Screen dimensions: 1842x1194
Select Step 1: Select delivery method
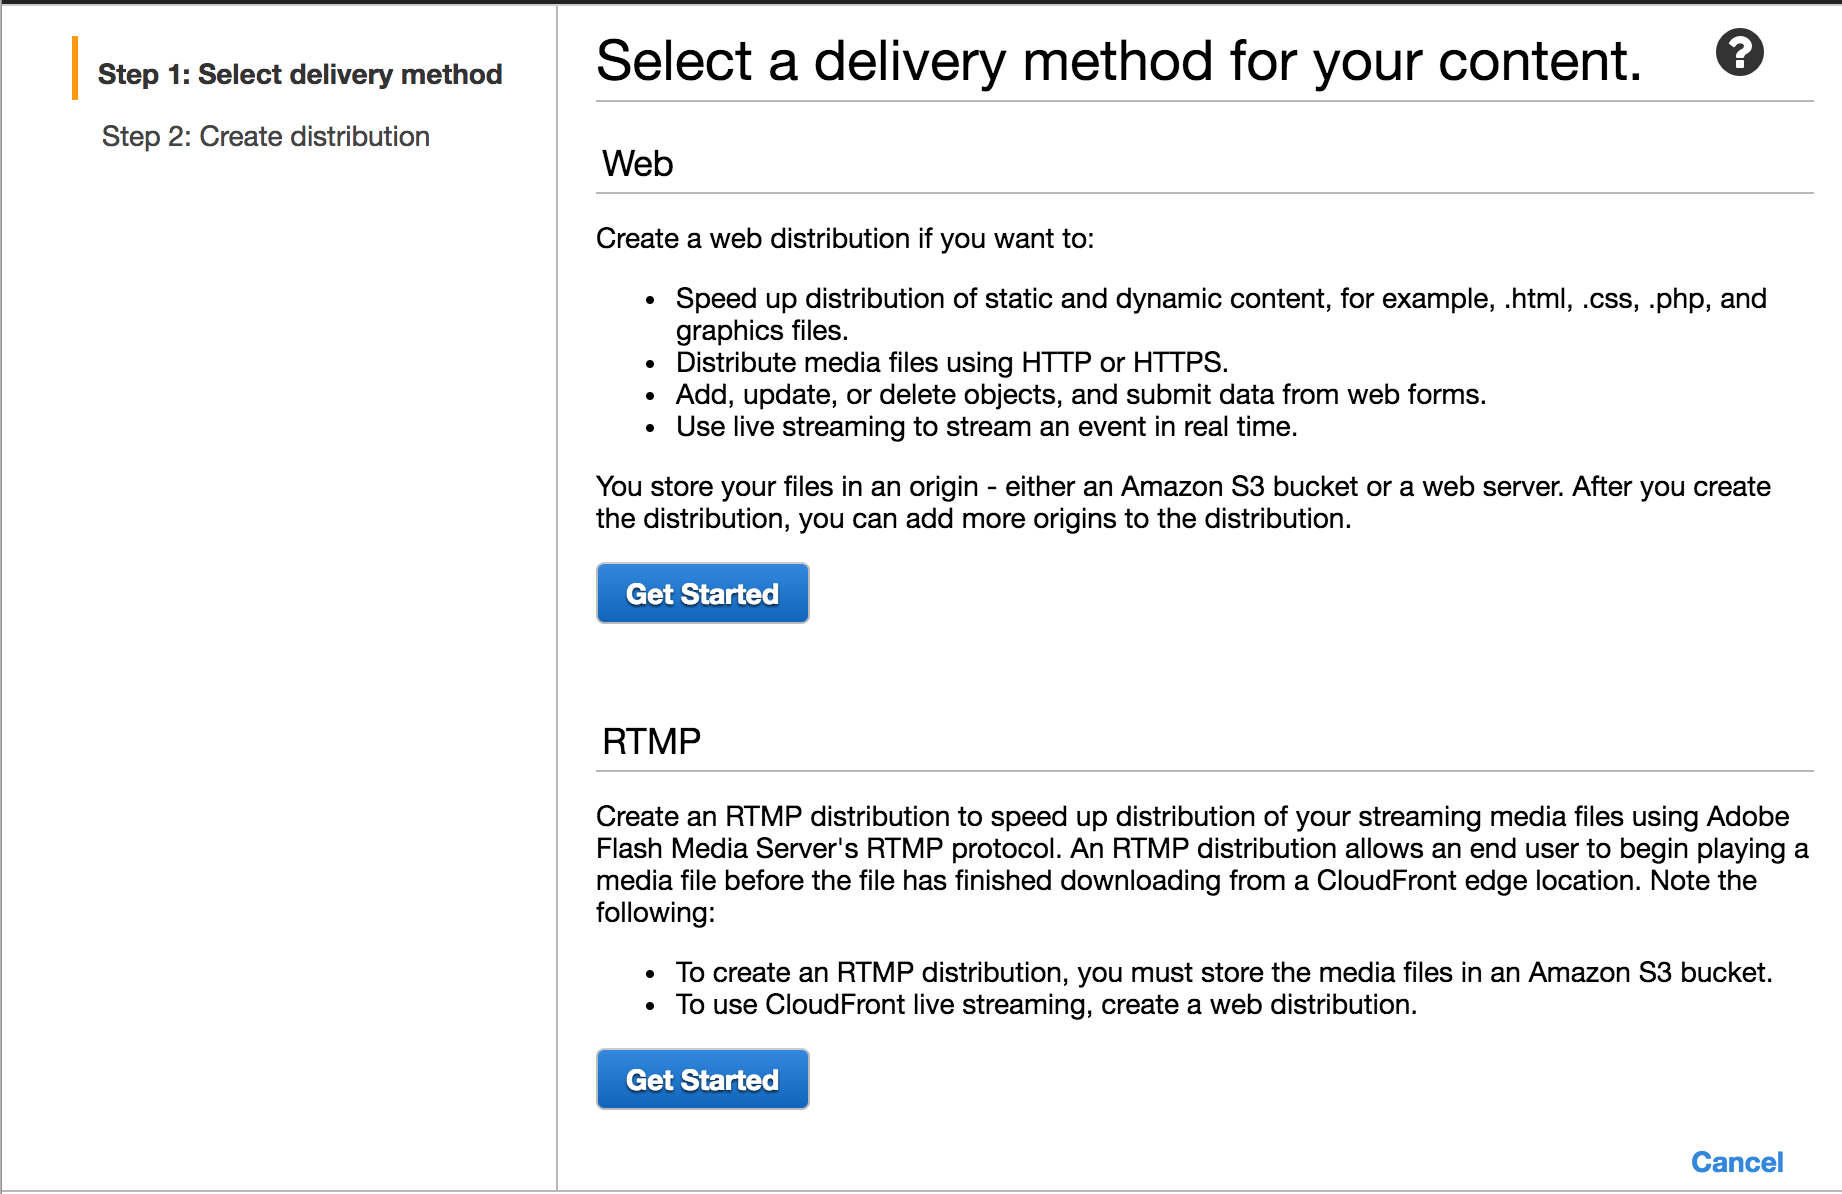coord(299,75)
